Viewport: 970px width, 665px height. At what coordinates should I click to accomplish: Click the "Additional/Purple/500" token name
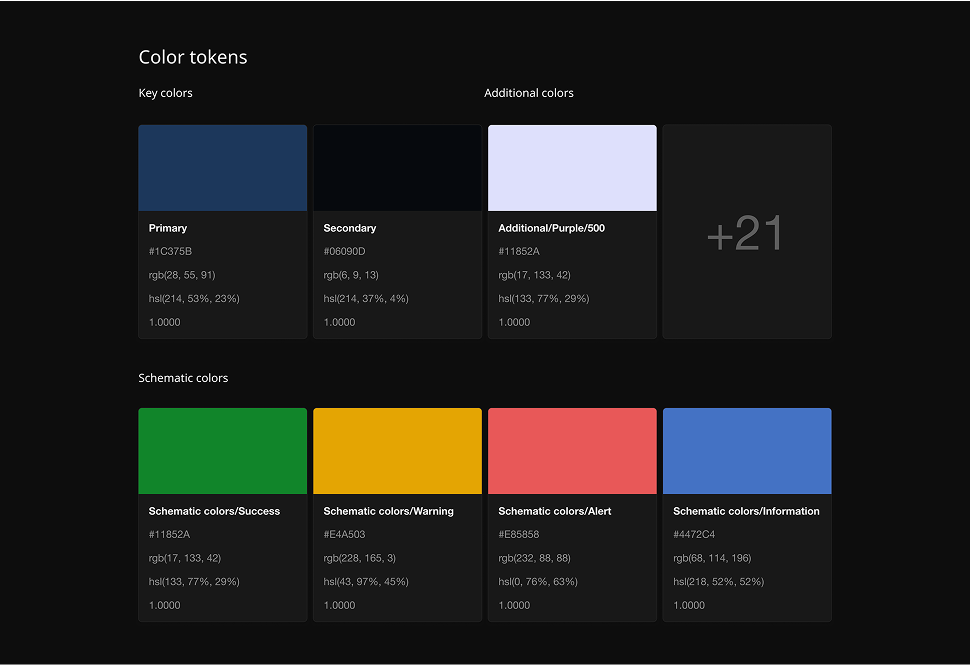552,228
